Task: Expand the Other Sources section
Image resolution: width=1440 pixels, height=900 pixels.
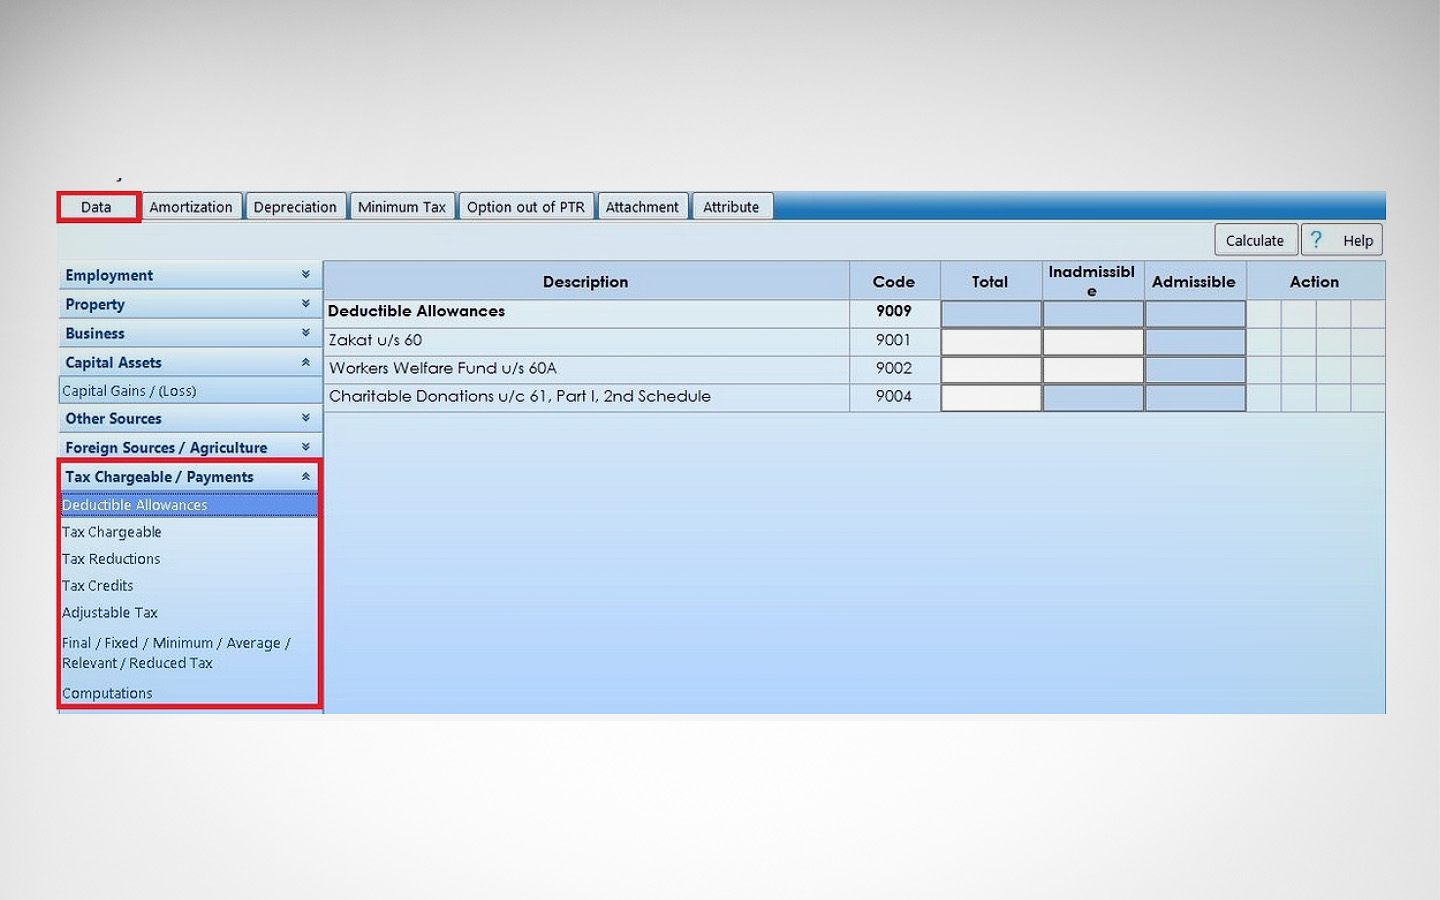Action: (x=305, y=418)
